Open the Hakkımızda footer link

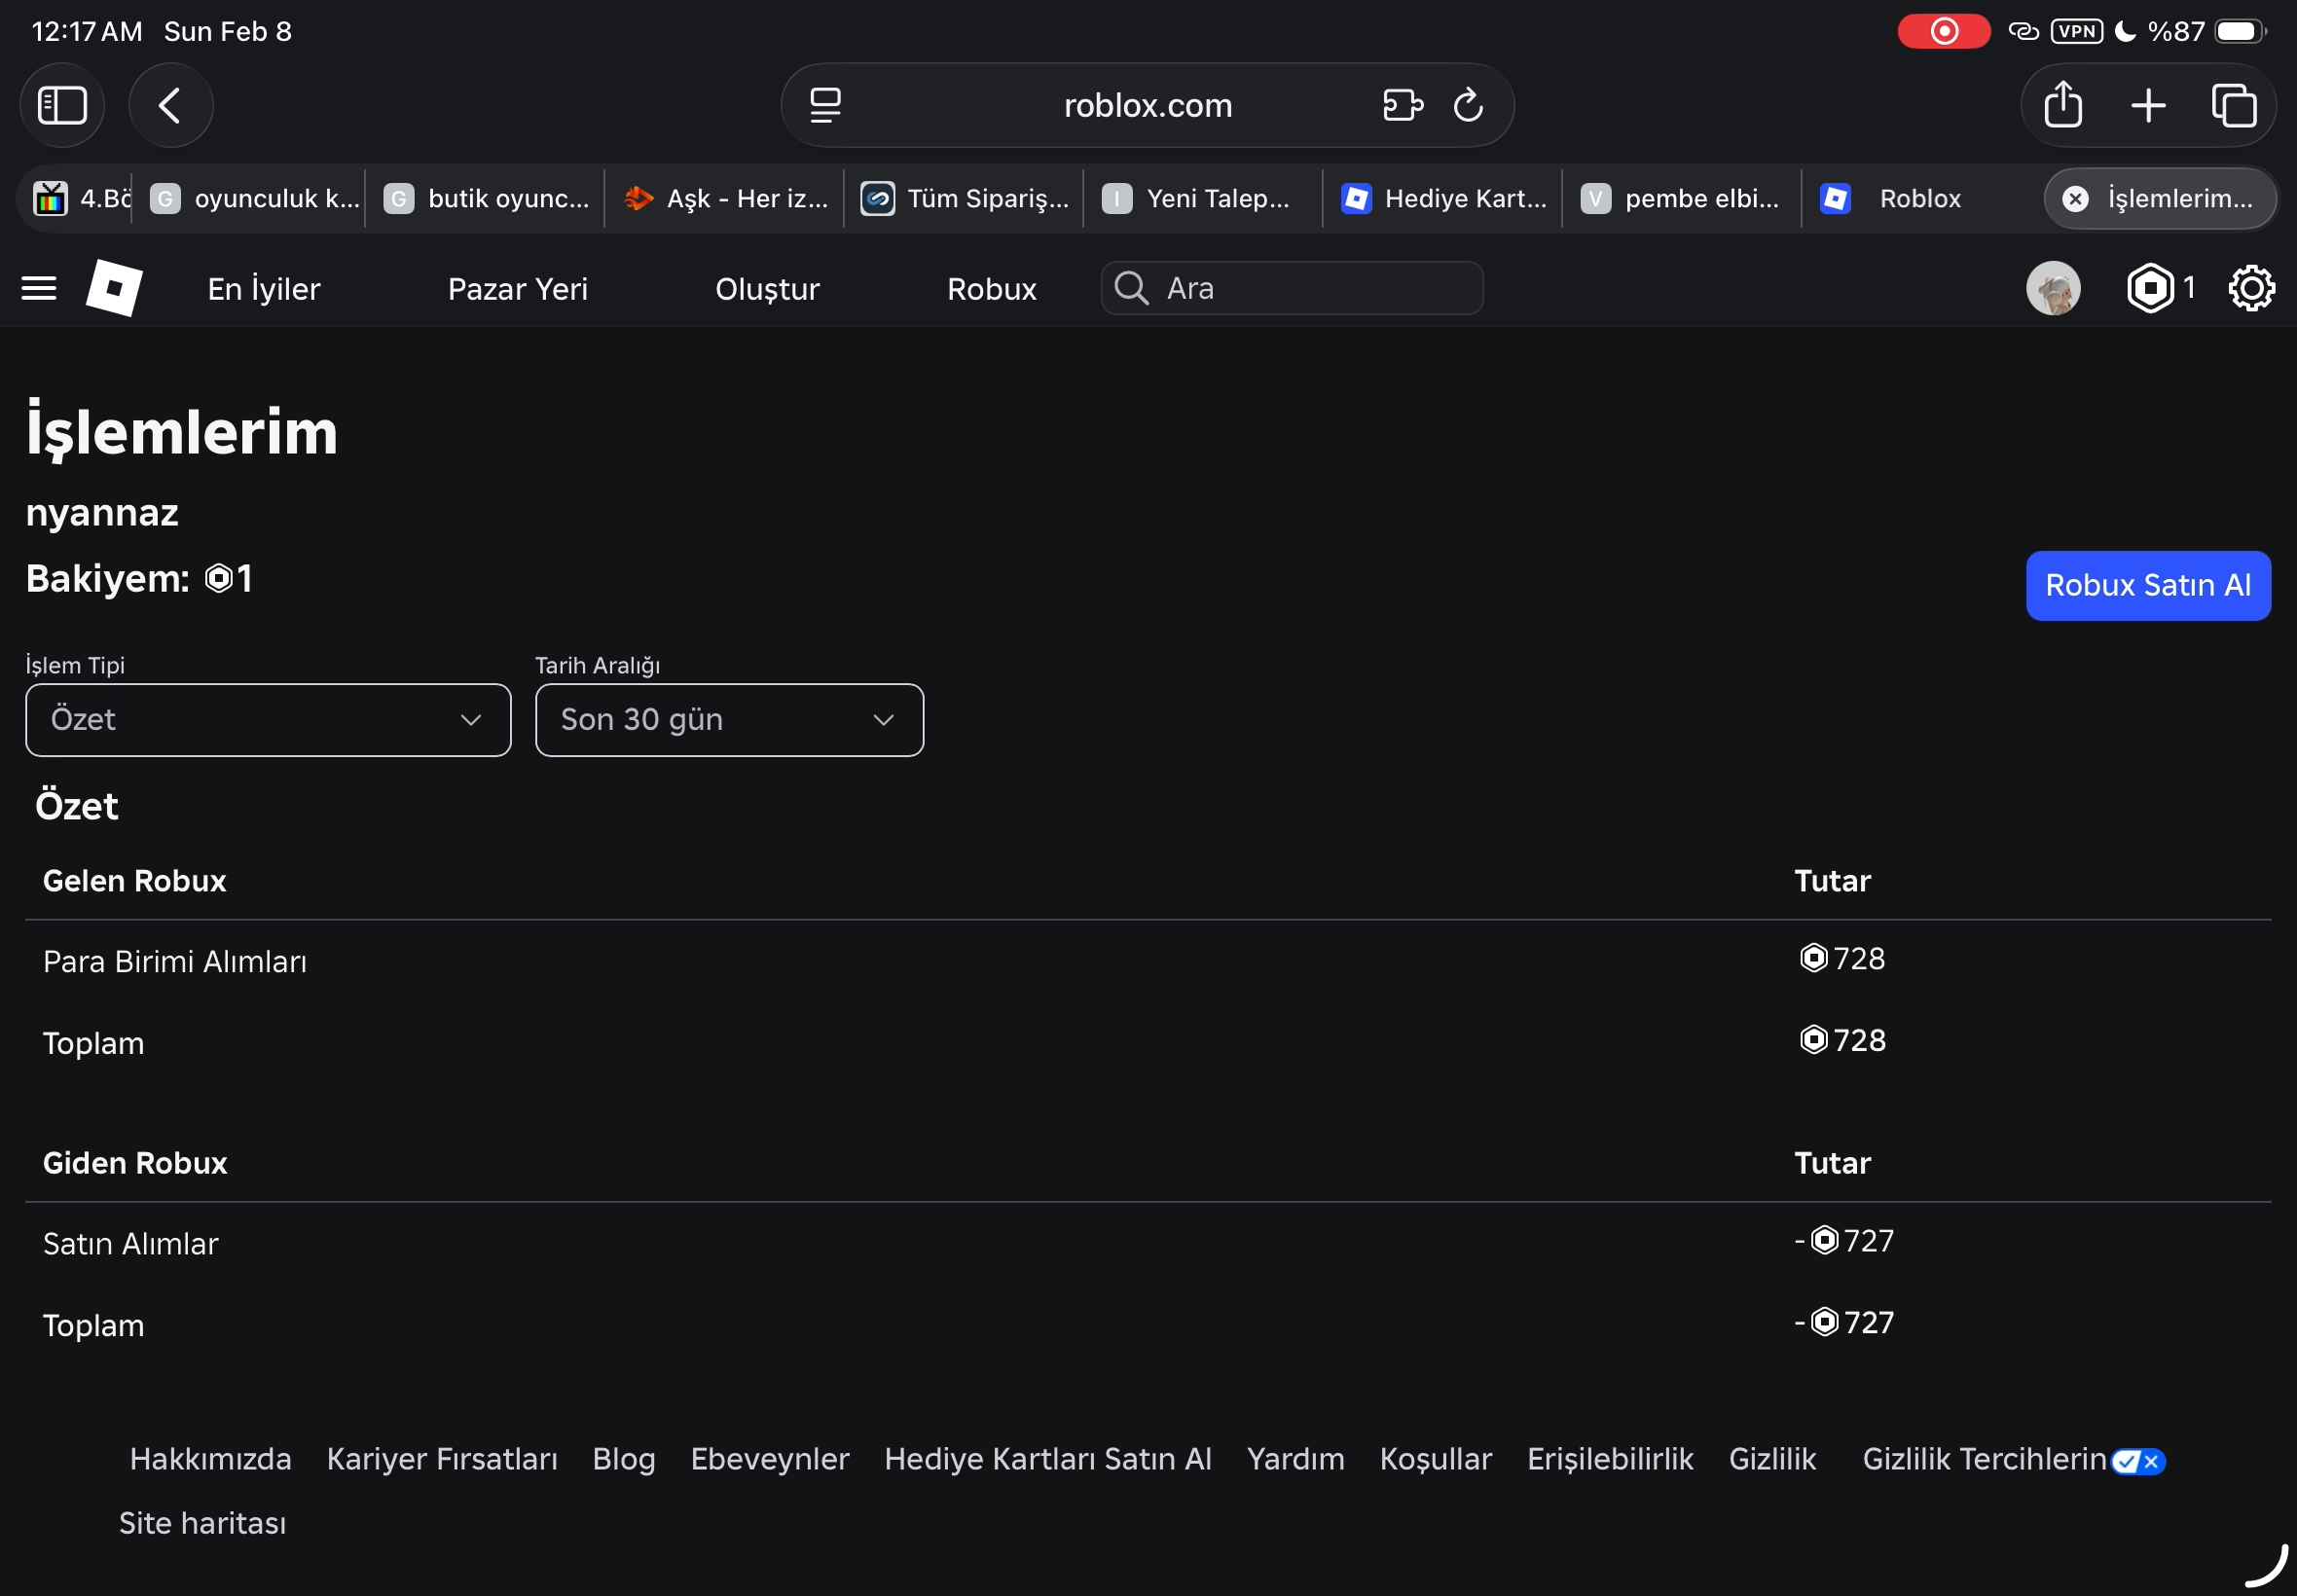coord(210,1460)
